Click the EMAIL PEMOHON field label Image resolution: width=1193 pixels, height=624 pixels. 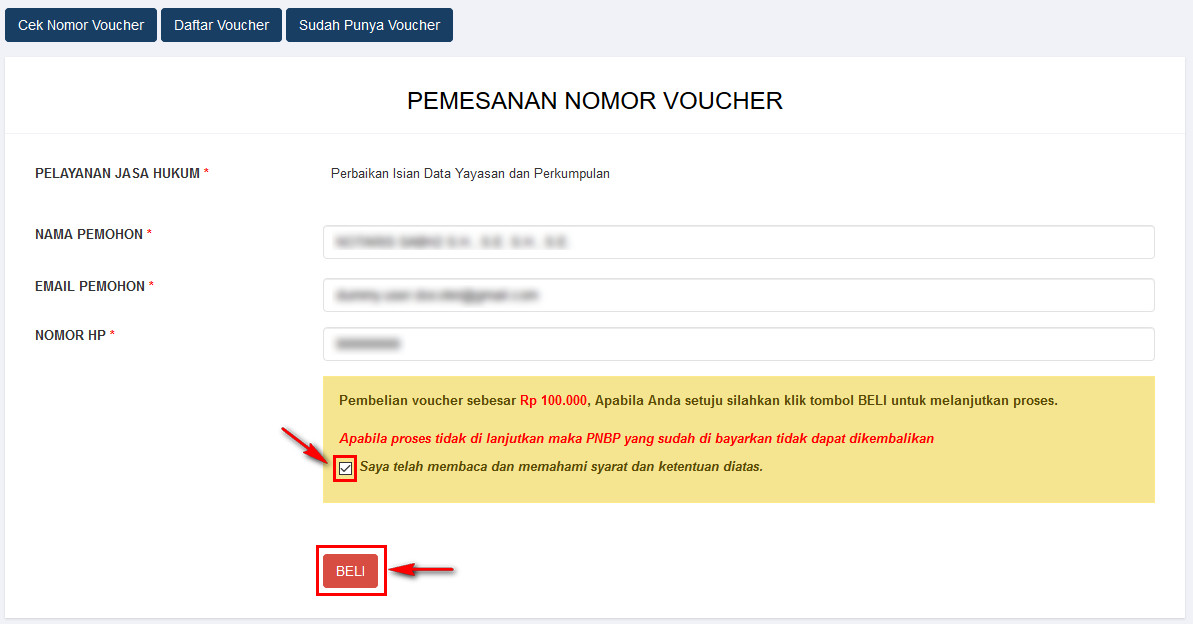(94, 286)
